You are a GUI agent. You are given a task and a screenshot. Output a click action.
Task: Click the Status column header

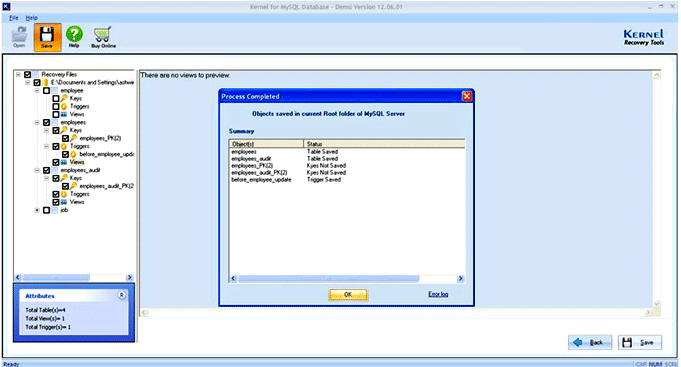point(384,144)
